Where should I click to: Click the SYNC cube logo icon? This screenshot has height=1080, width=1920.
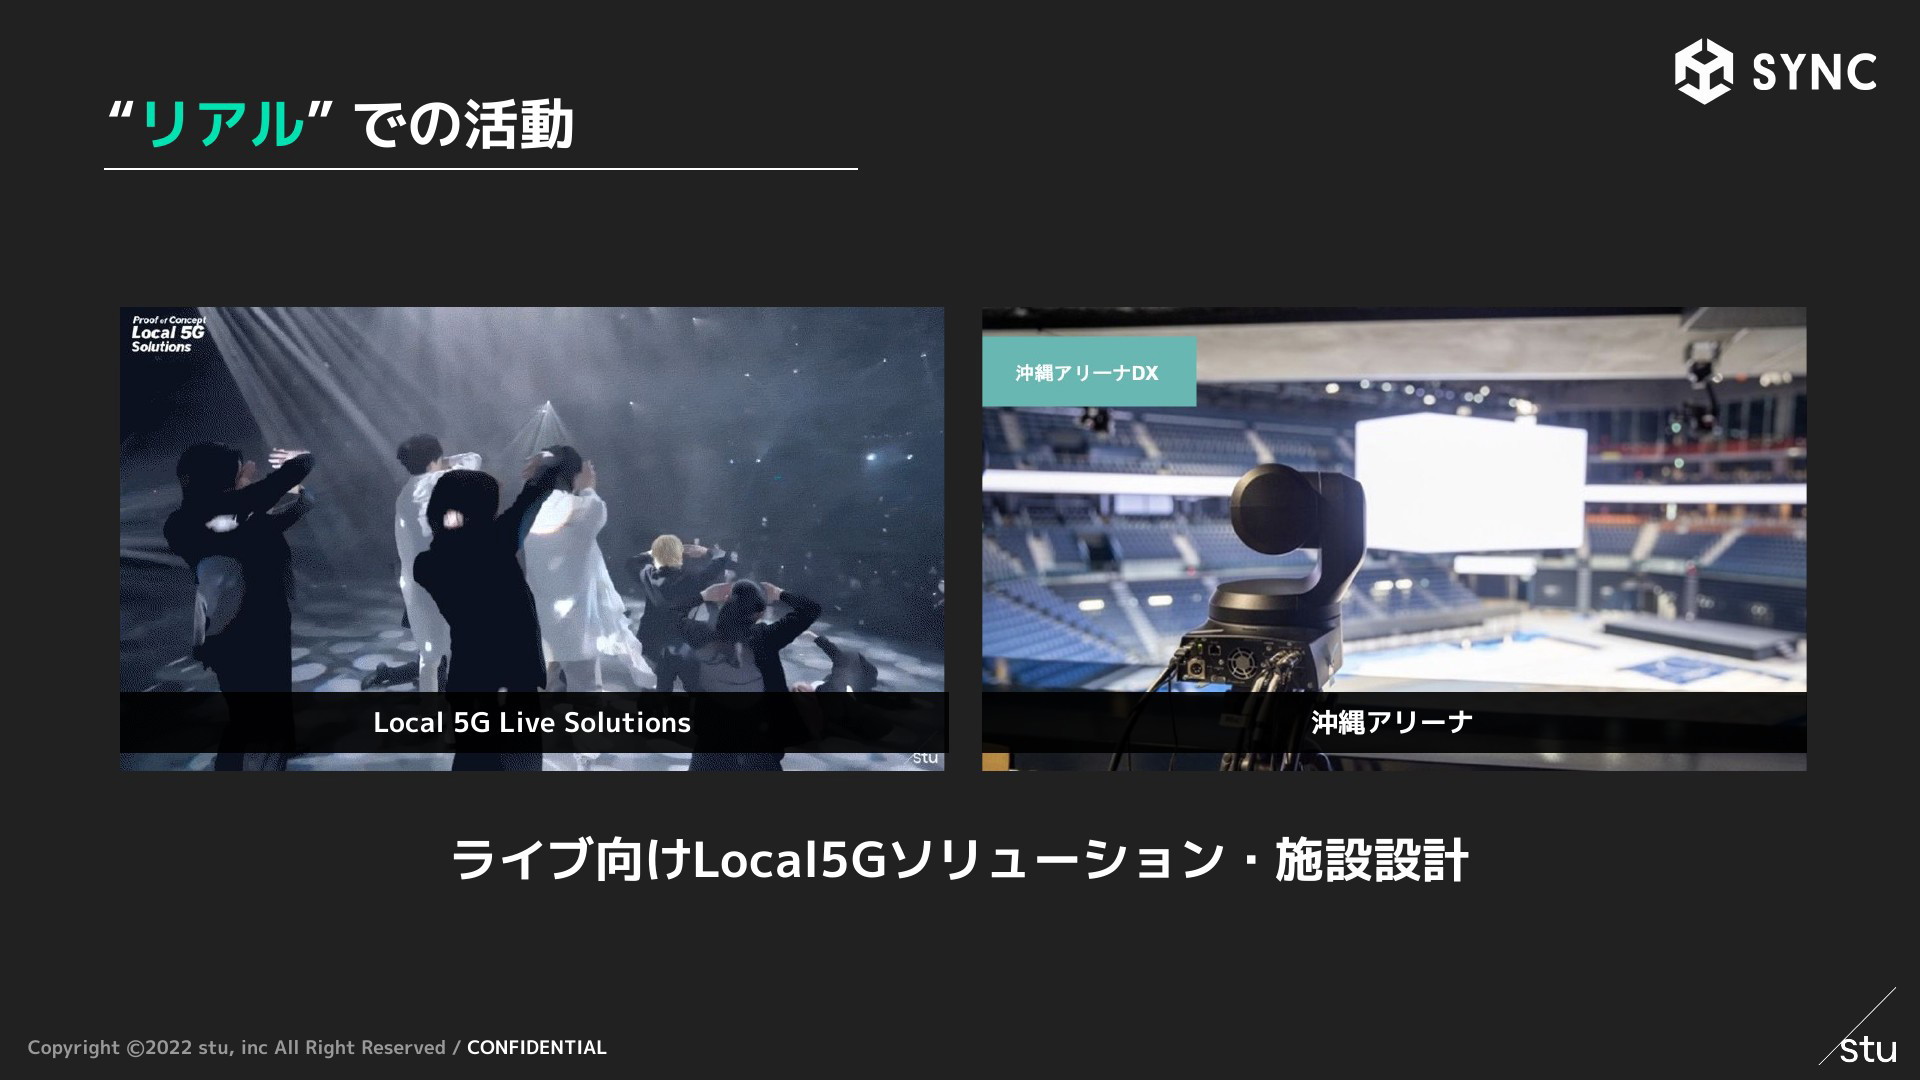pos(1704,71)
